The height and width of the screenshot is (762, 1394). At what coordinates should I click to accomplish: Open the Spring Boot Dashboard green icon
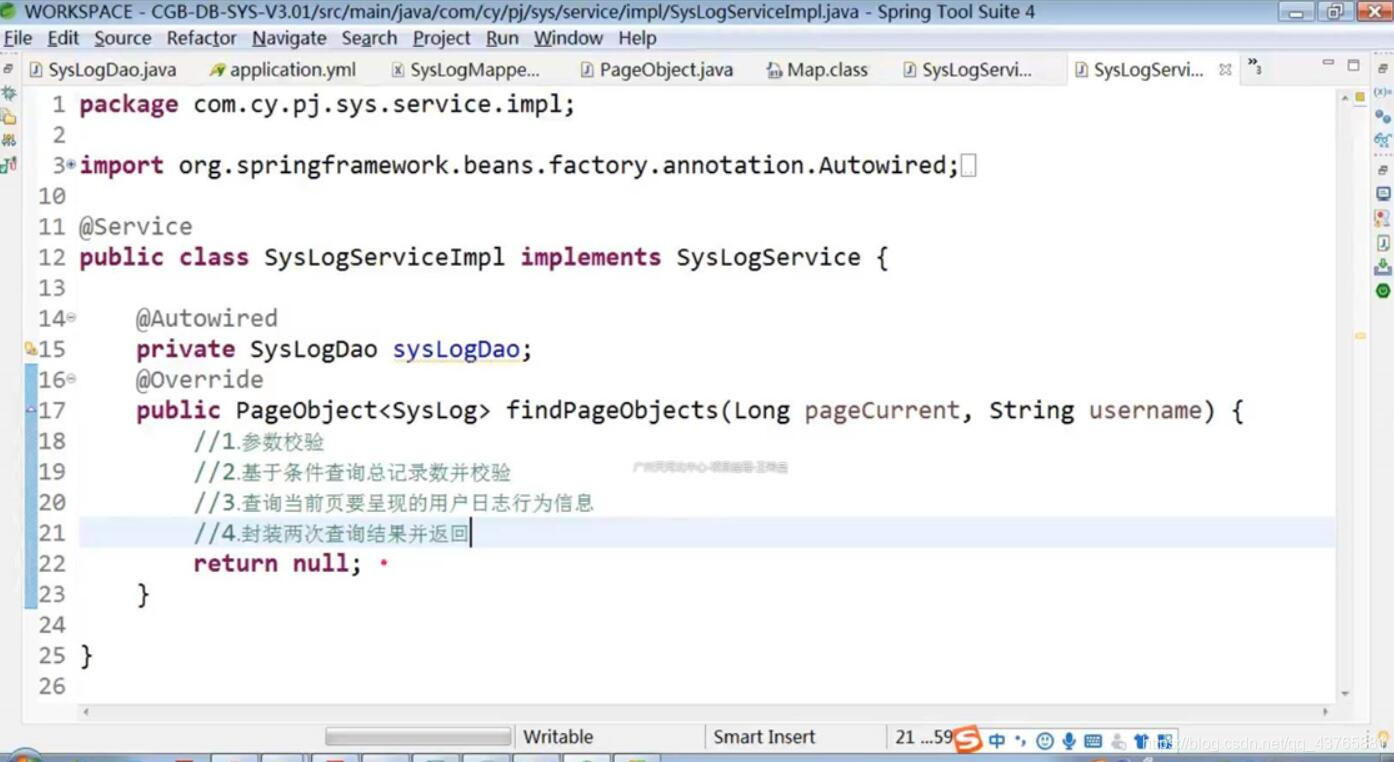coord(1383,291)
